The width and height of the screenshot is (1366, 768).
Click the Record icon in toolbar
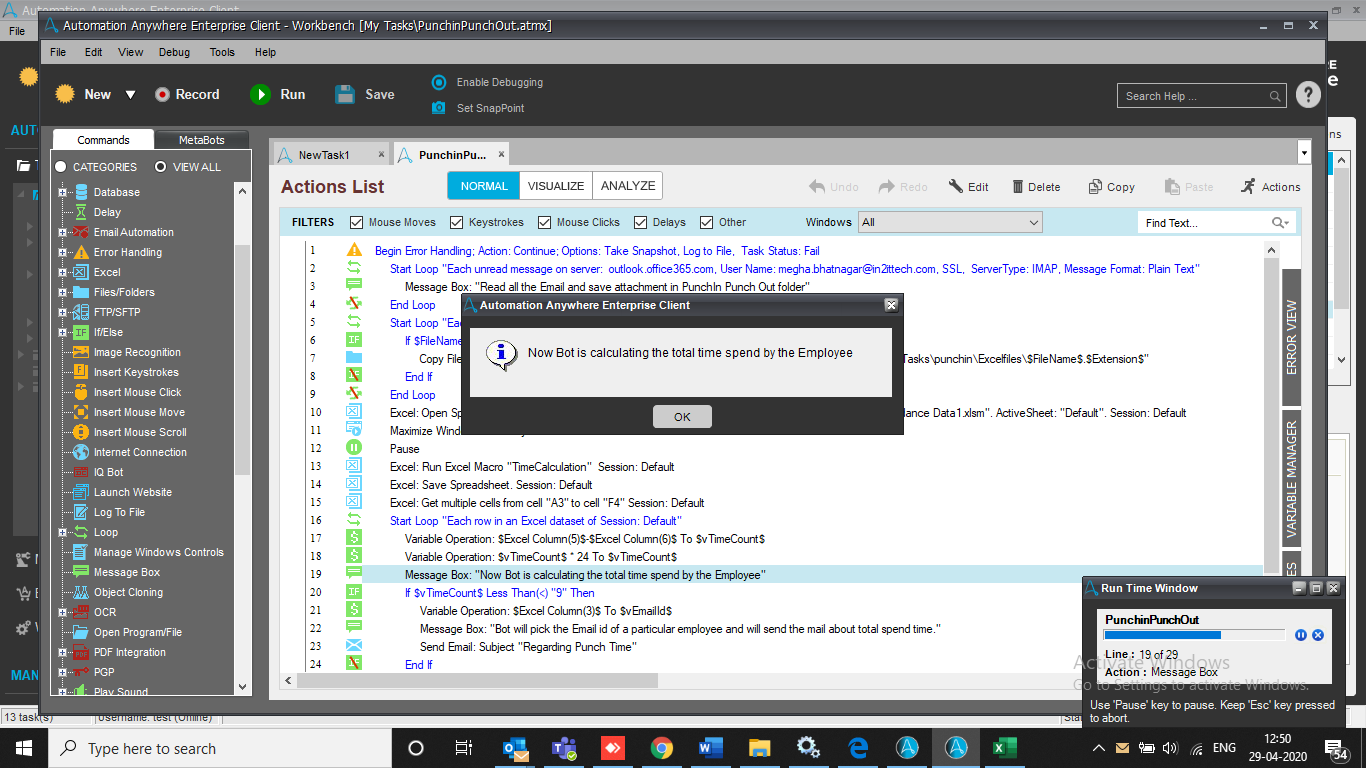pos(162,94)
